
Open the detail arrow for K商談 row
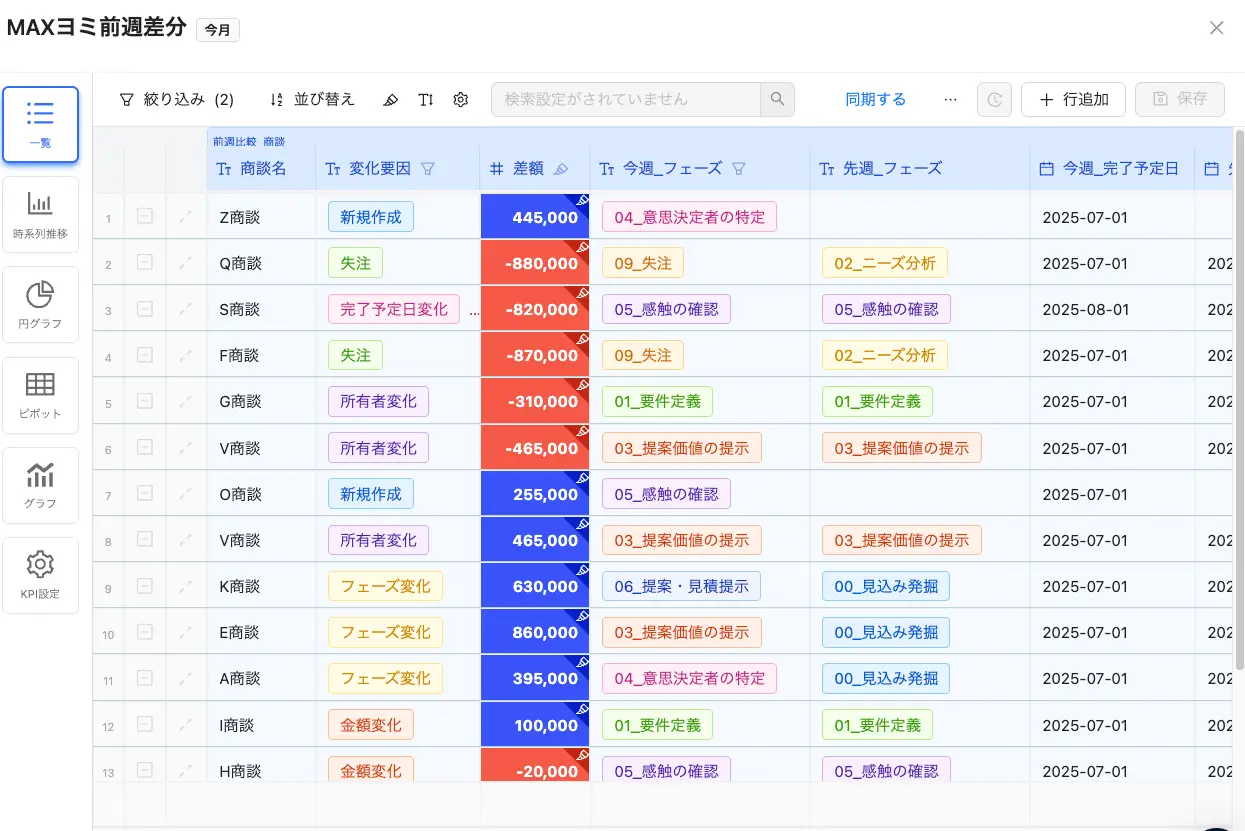pyautogui.click(x=185, y=585)
